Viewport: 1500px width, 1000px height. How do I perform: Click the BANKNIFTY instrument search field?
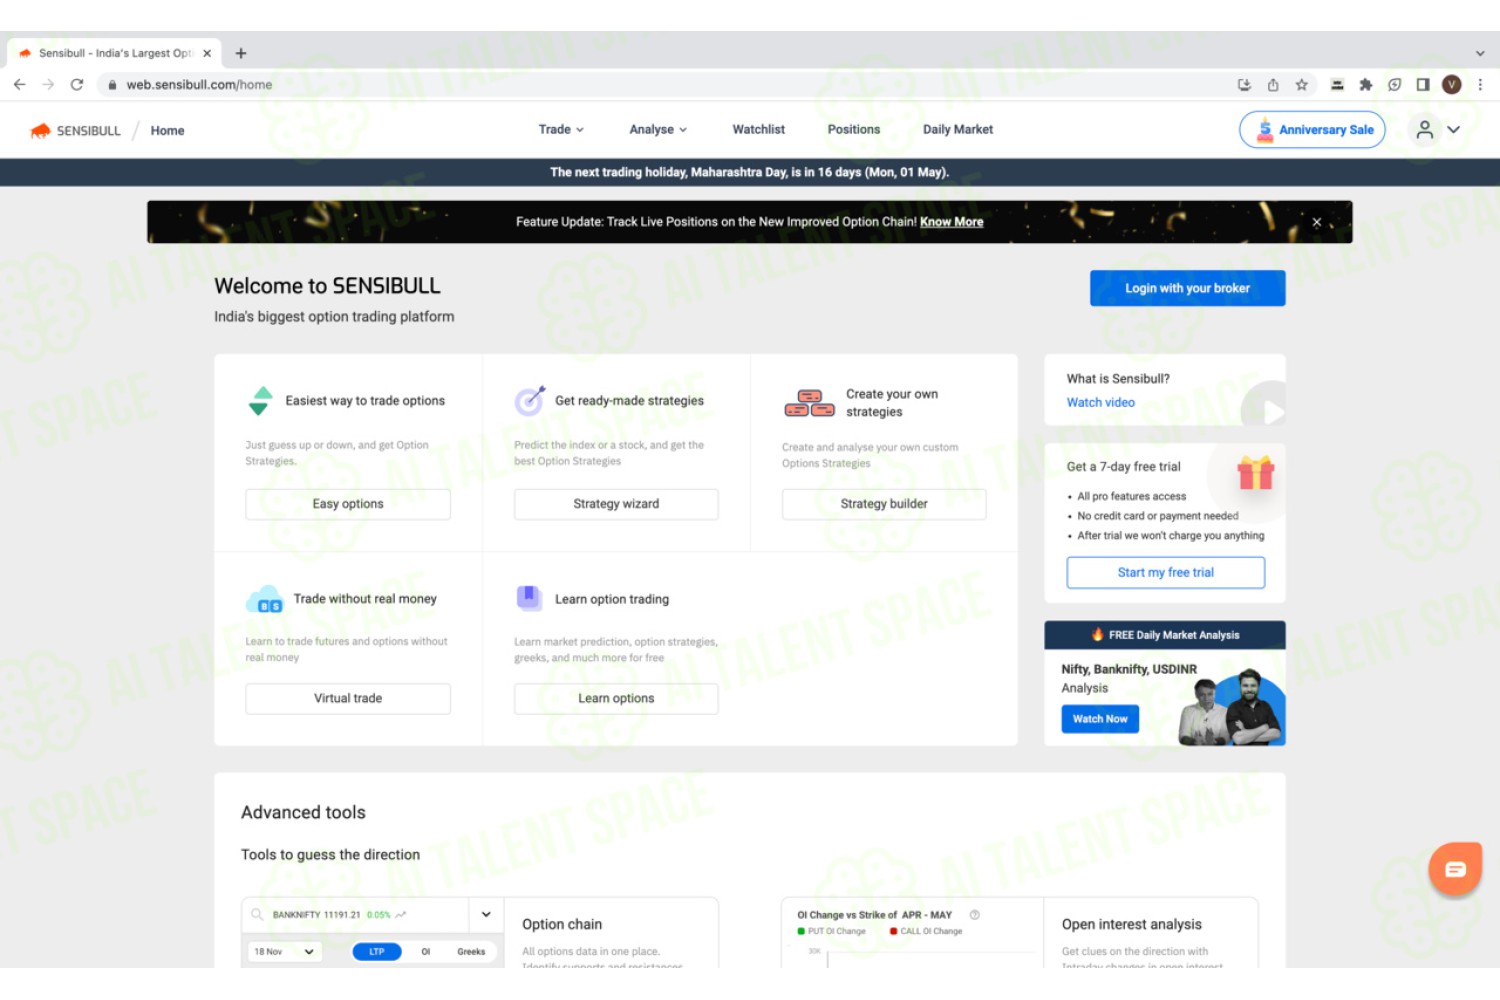point(355,915)
